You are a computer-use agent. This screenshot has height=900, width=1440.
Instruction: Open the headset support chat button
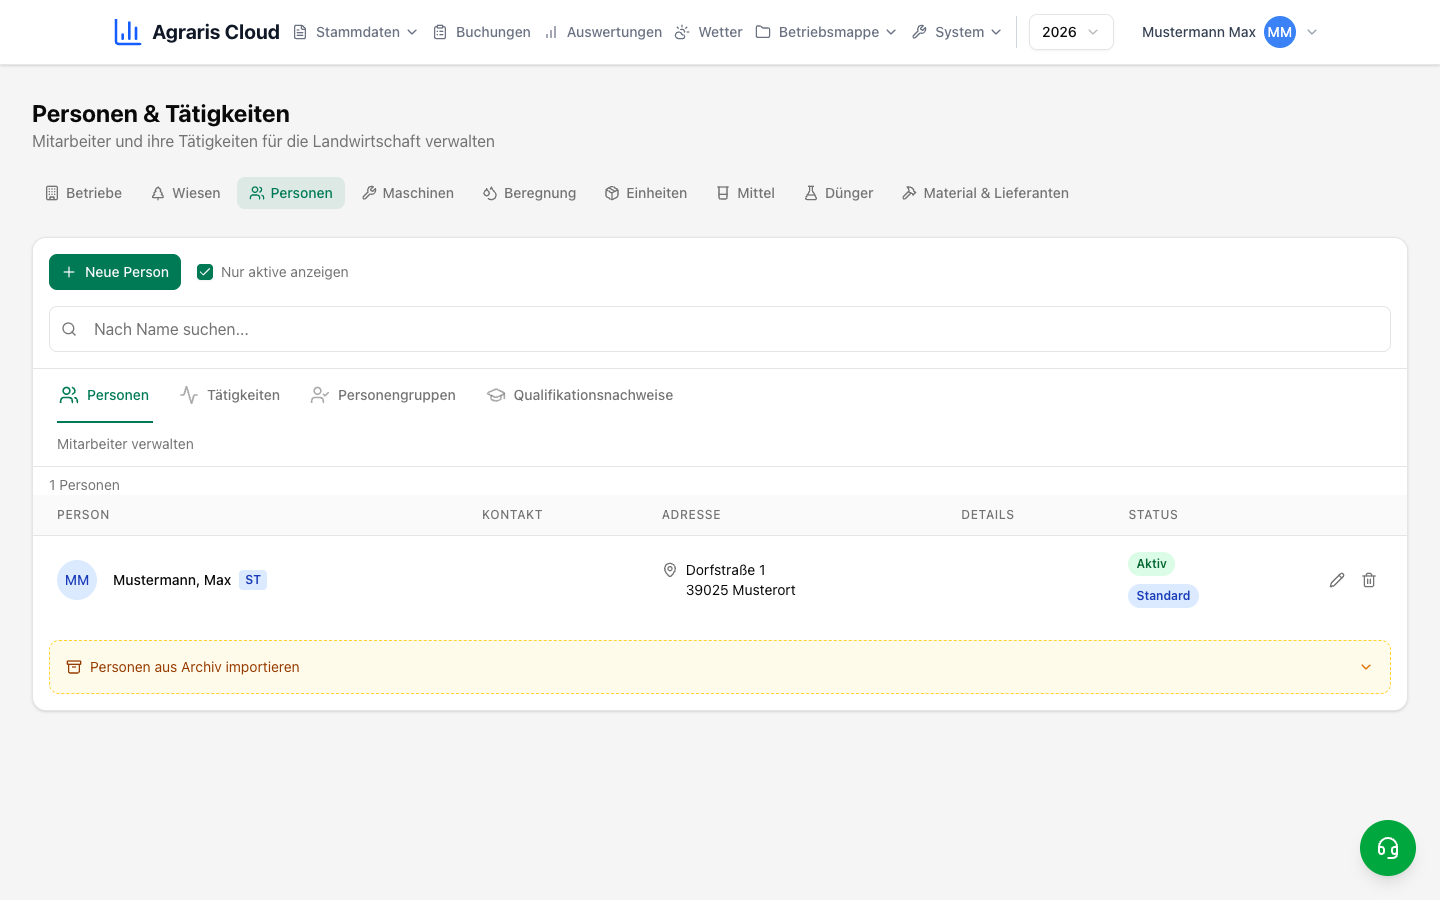pyautogui.click(x=1388, y=848)
